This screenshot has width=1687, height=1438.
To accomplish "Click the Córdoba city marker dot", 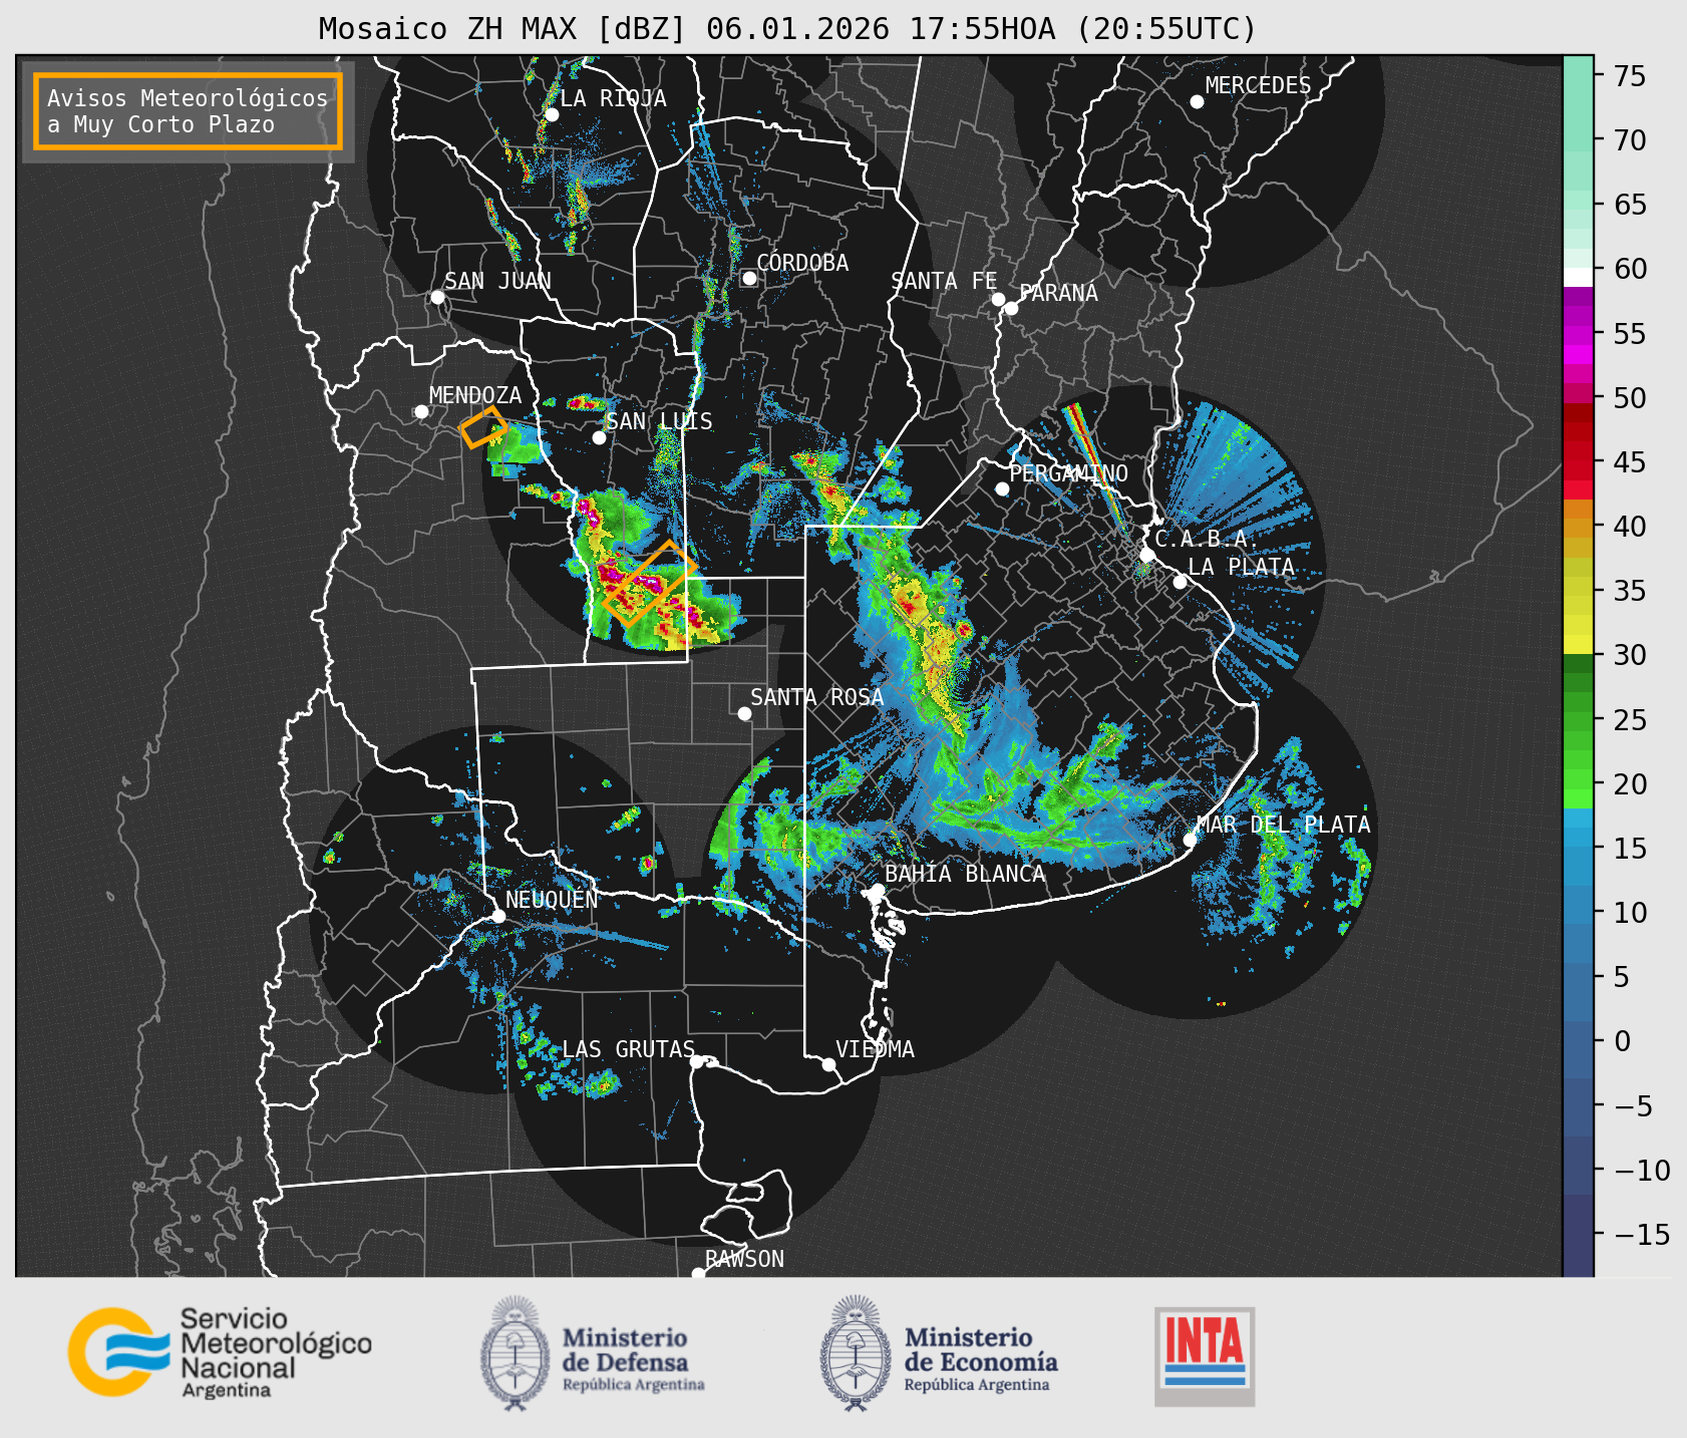I will point(749,278).
